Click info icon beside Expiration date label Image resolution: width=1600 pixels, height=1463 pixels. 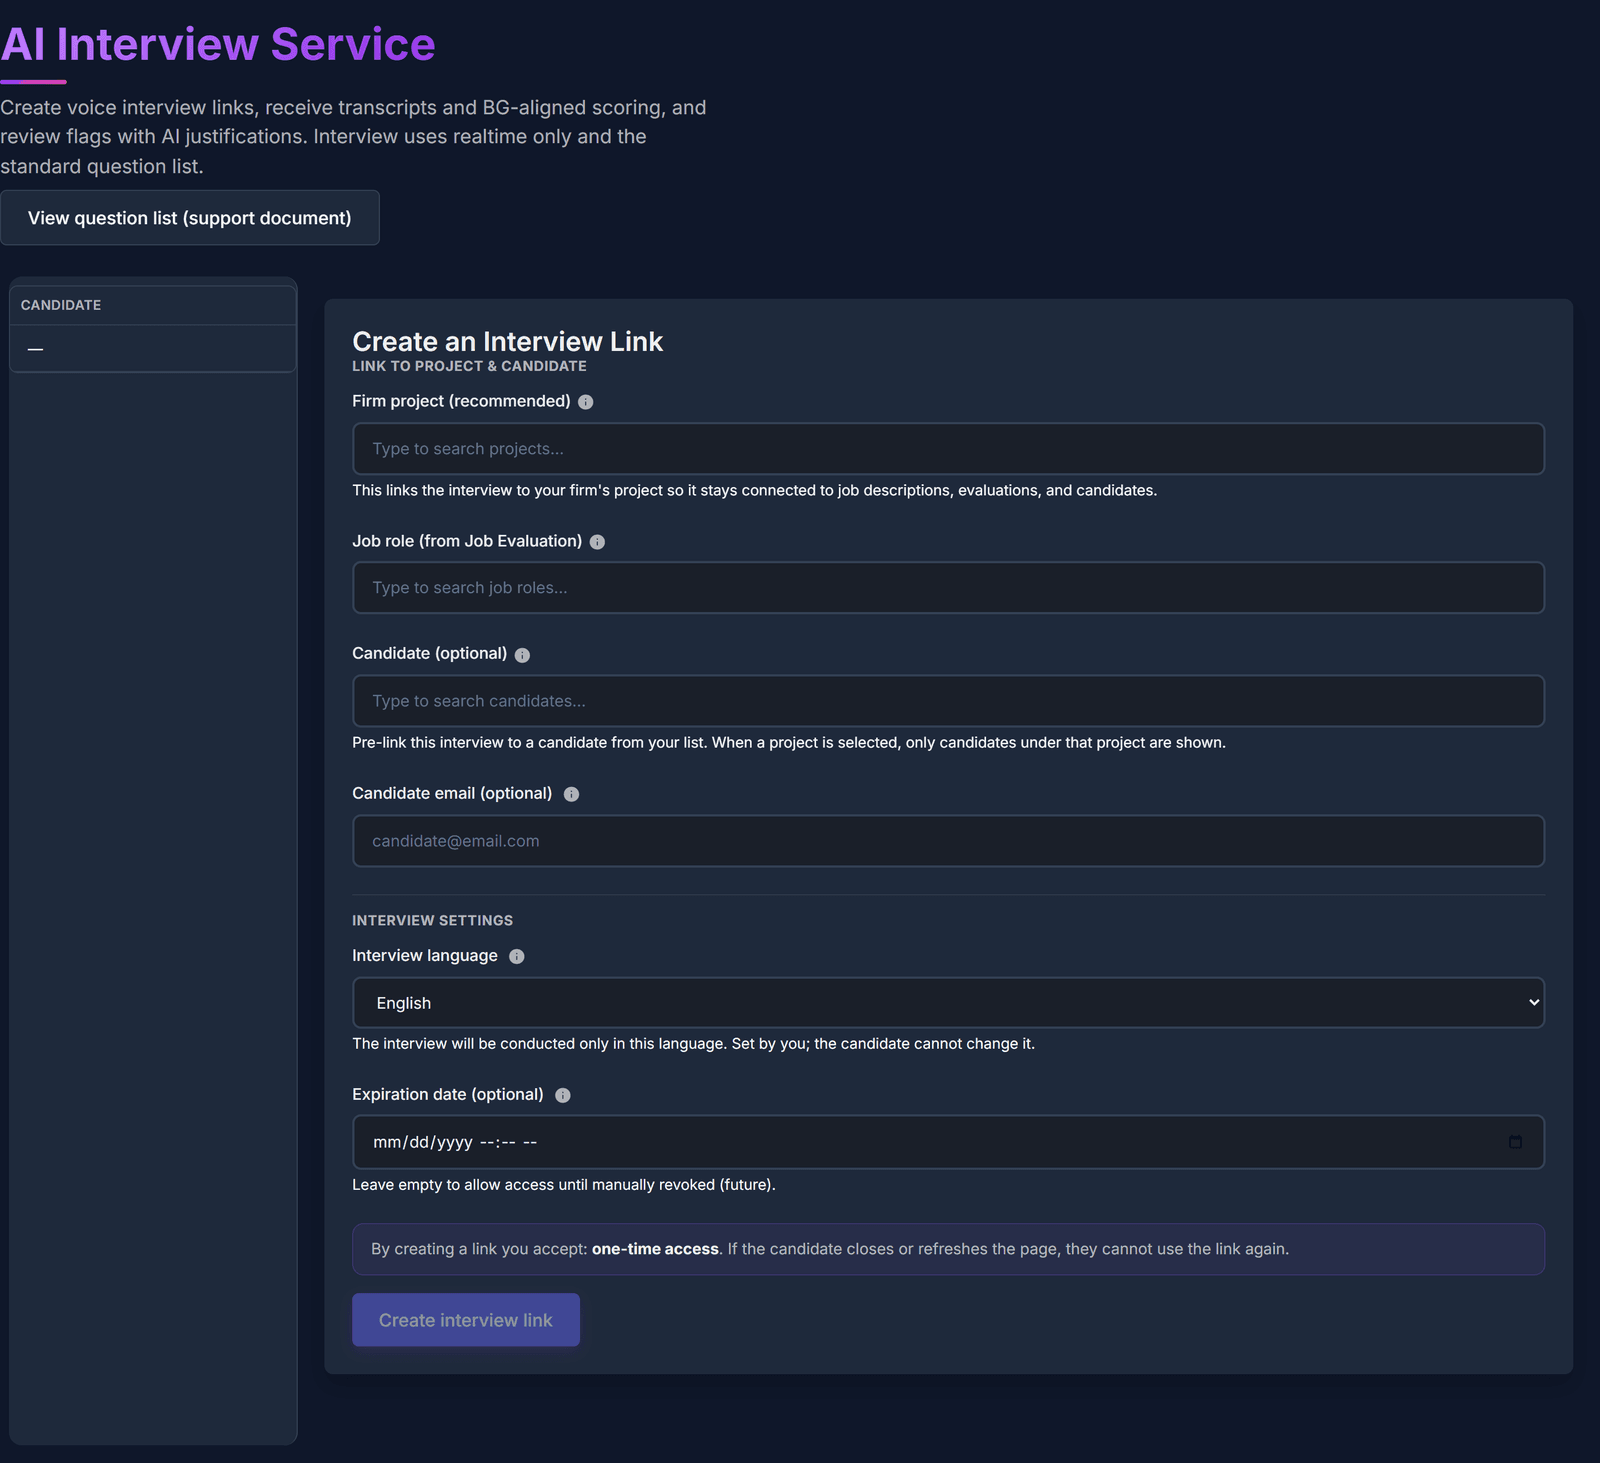point(563,1095)
